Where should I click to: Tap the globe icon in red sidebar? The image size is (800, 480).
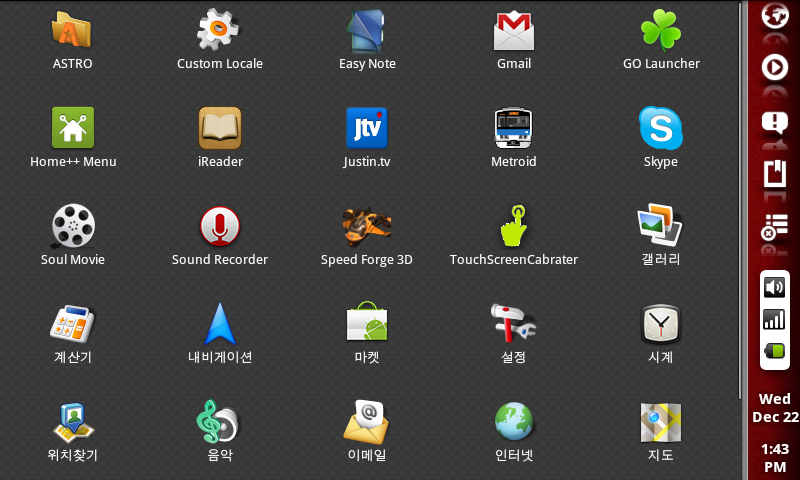pyautogui.click(x=775, y=14)
